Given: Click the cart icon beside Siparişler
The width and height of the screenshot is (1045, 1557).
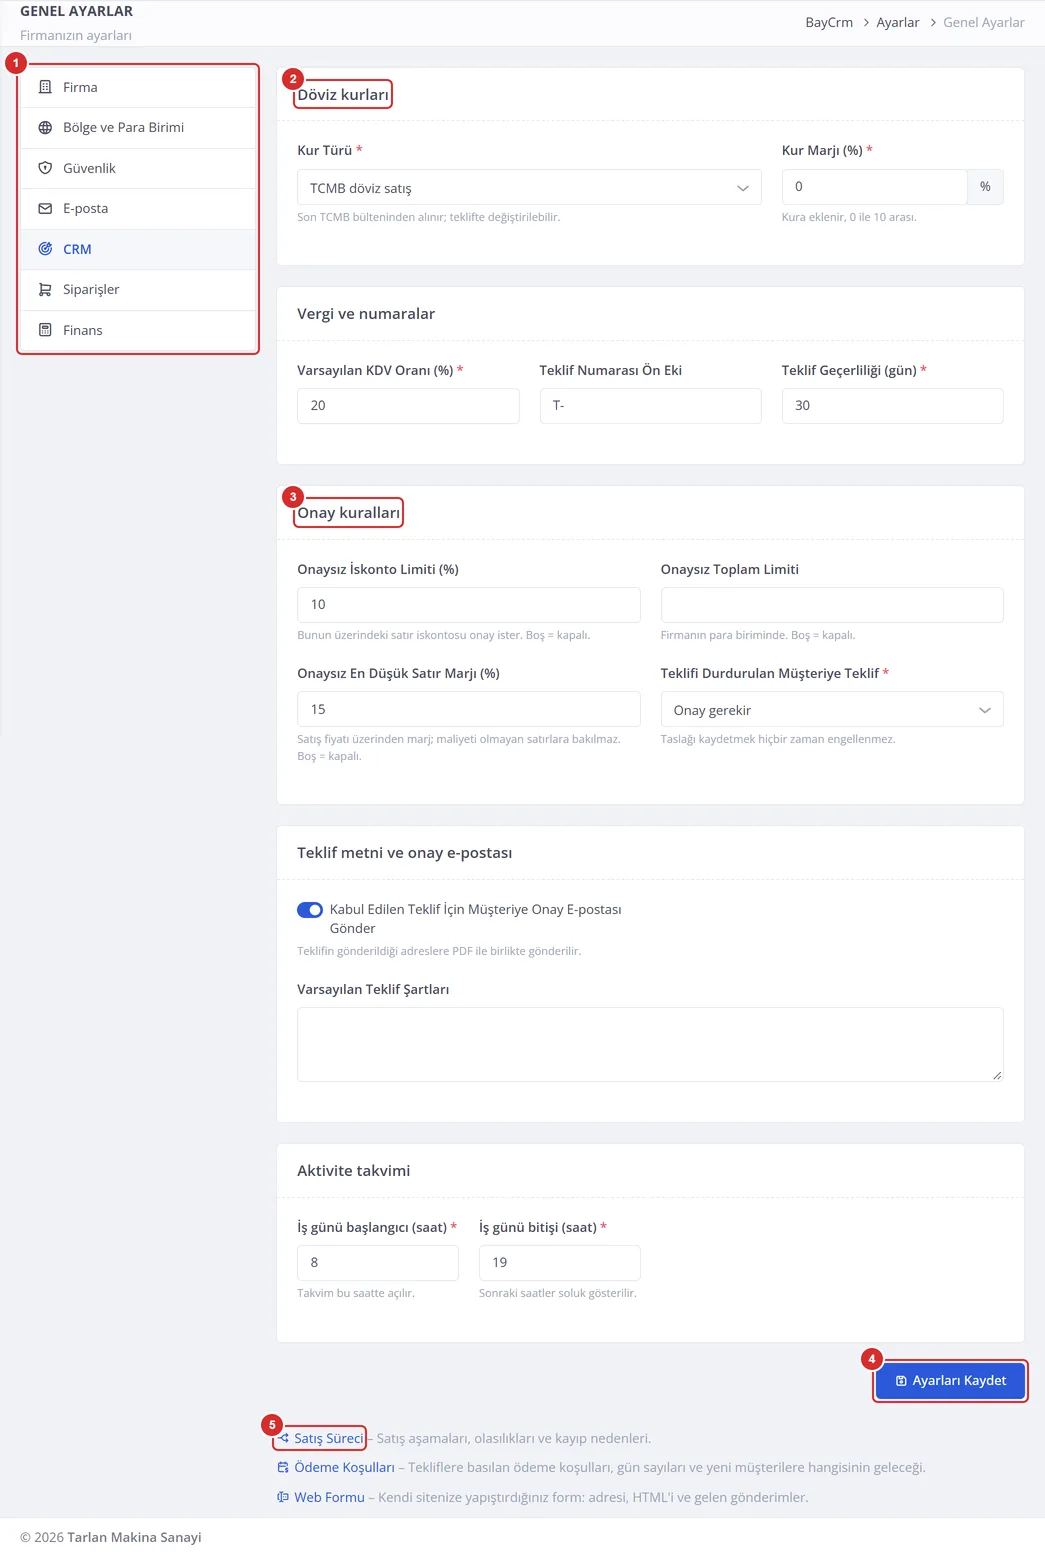Looking at the screenshot, I should pyautogui.click(x=45, y=290).
